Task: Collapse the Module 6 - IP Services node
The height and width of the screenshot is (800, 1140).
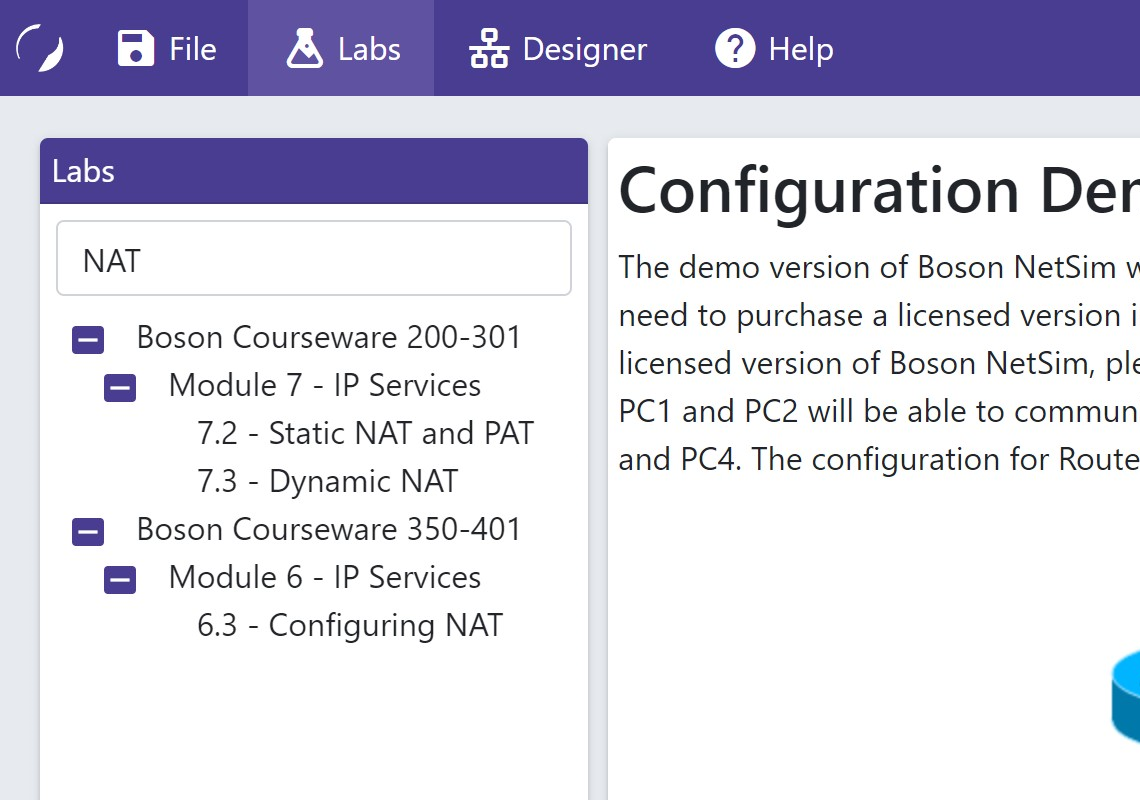Action: tap(120, 581)
